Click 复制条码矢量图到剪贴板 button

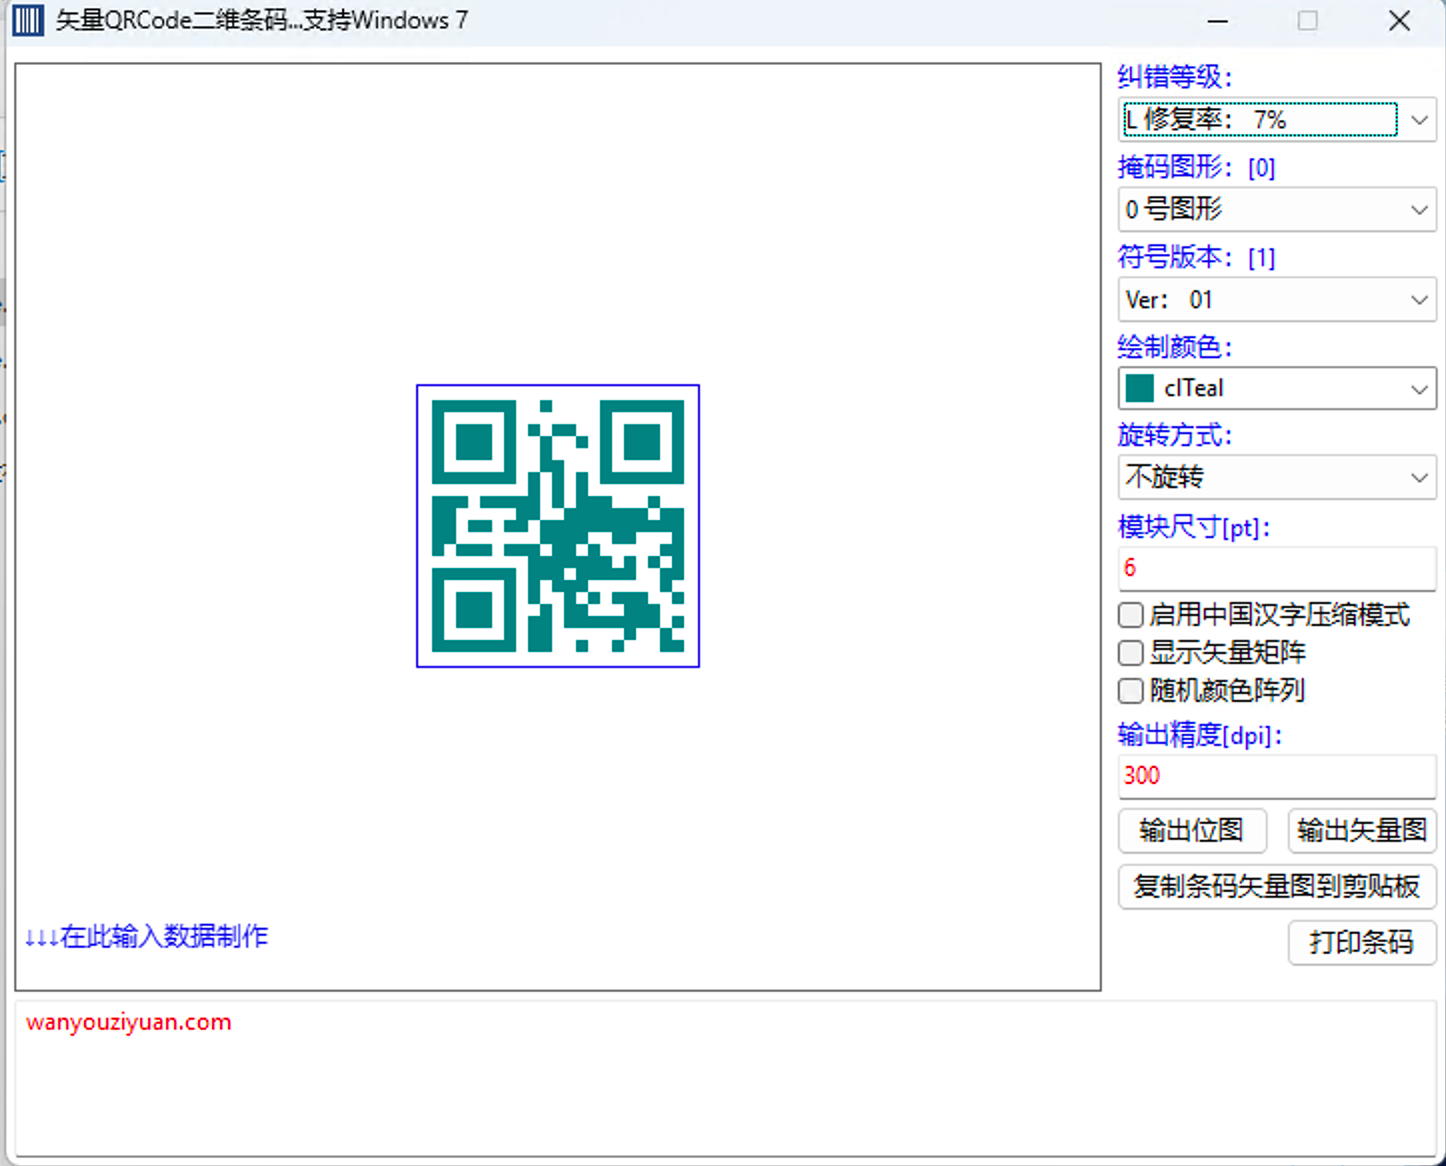[1277, 886]
